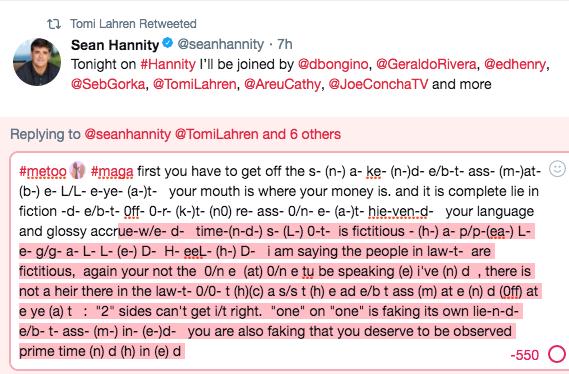Screen dimensions: 569x374
Task: Open the 'and 6 others' reply recipients
Action: pos(302,135)
